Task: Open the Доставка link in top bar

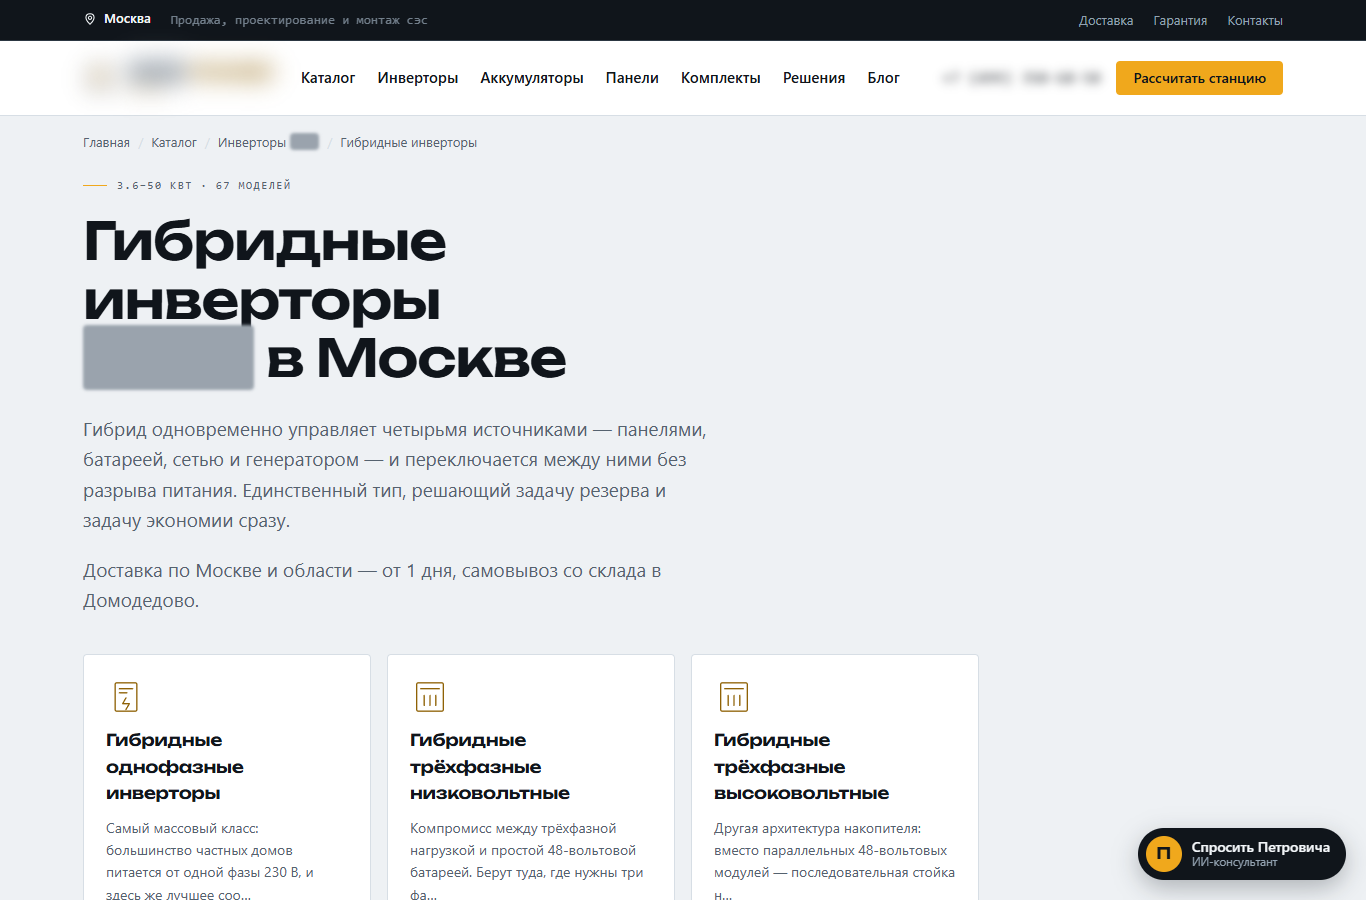Action: [x=1106, y=20]
